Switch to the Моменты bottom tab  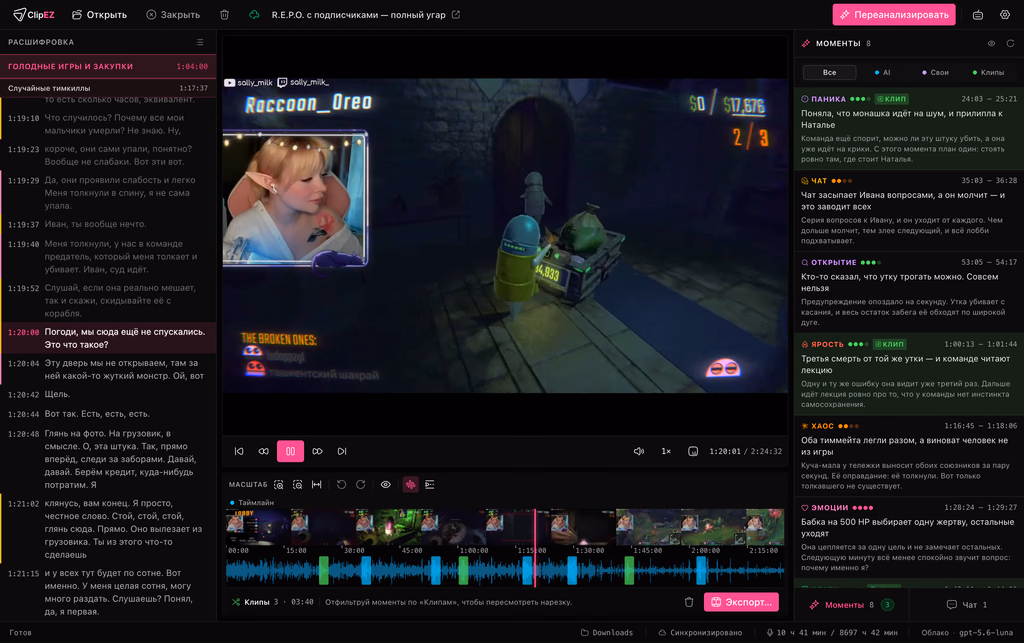[x=852, y=604]
